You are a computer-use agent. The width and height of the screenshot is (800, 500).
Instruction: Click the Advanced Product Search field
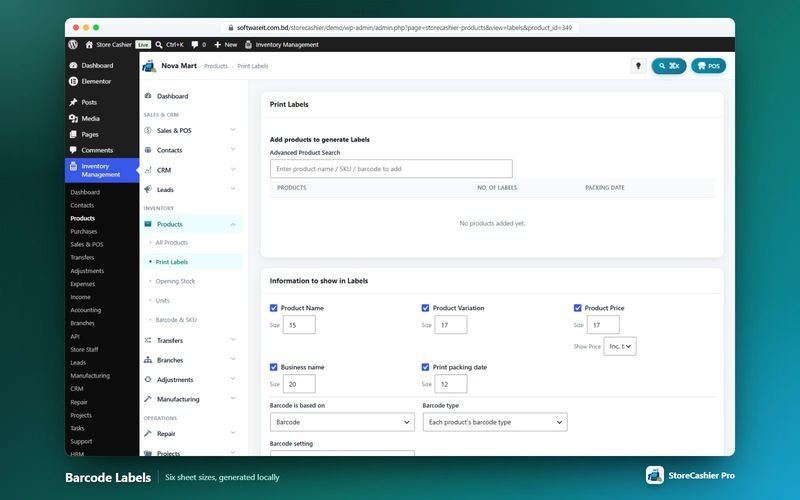391,169
